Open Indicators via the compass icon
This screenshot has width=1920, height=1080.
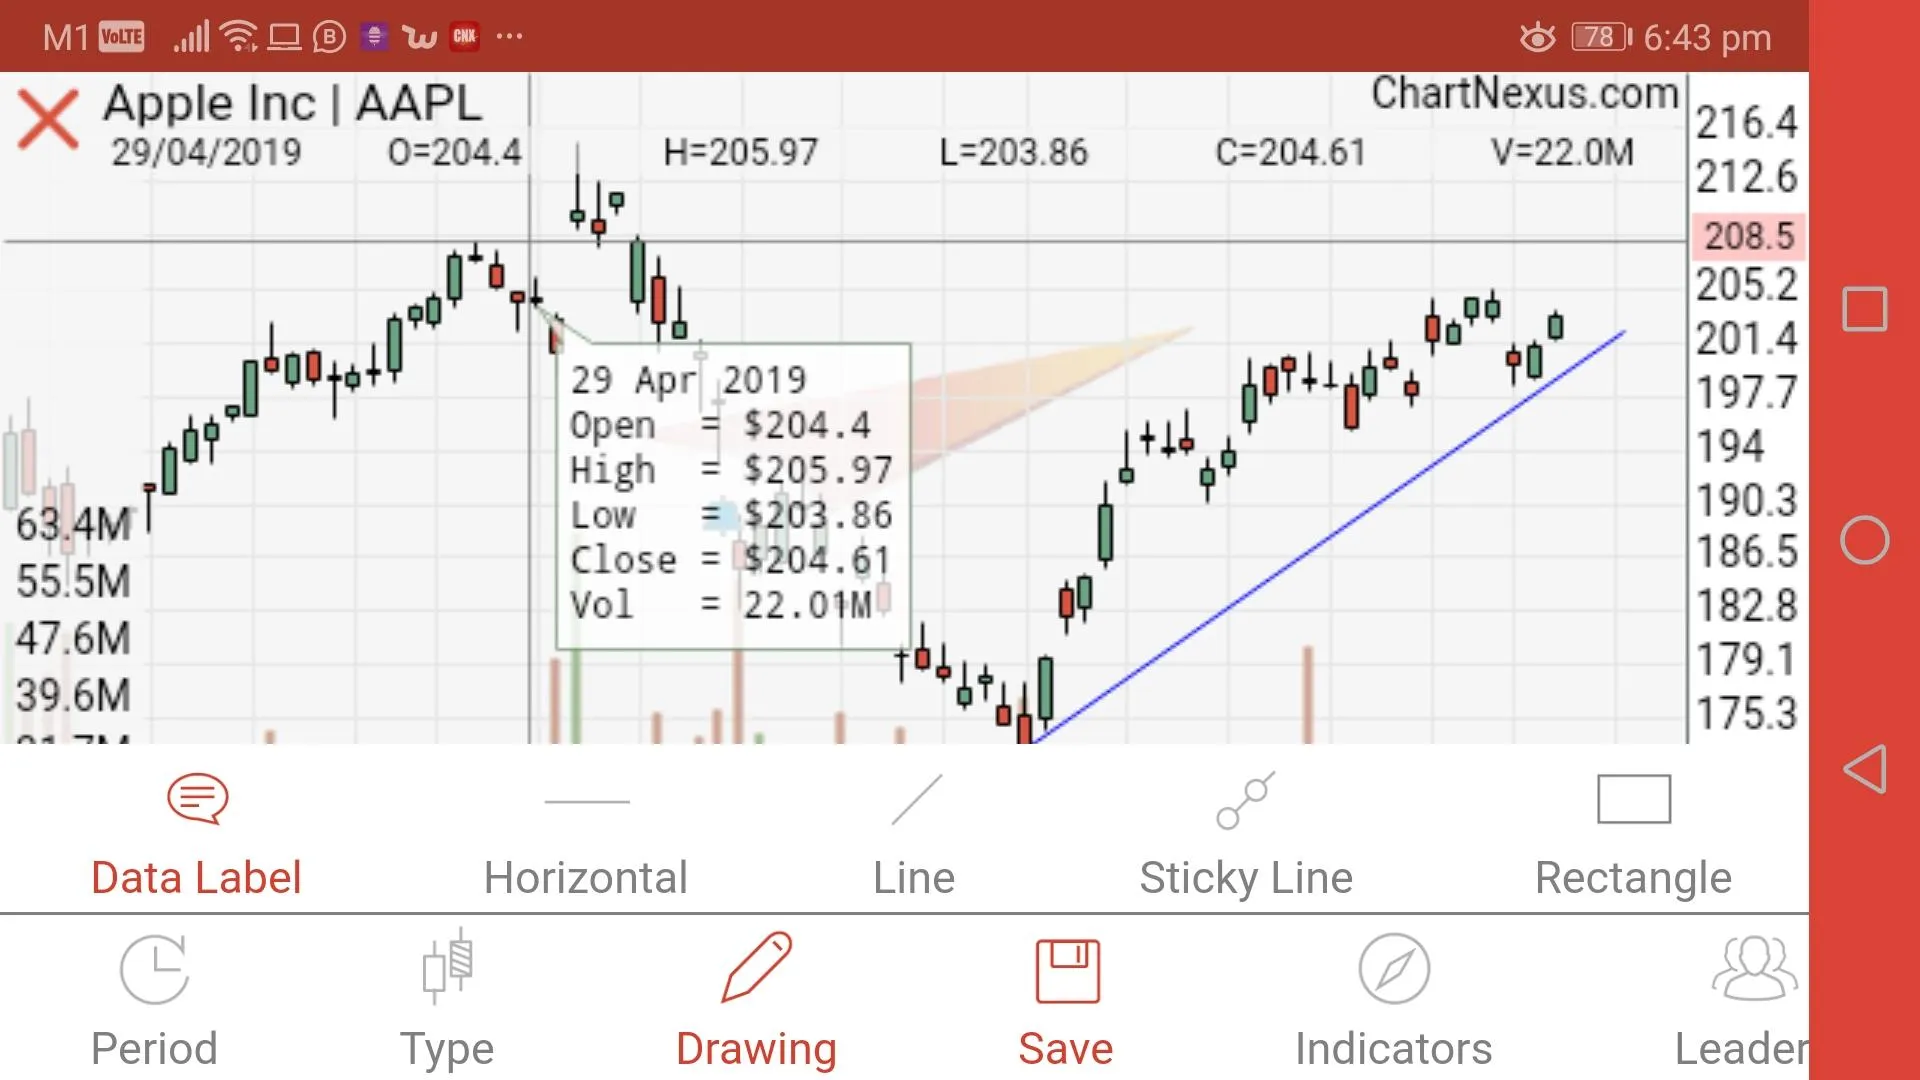(1392, 968)
